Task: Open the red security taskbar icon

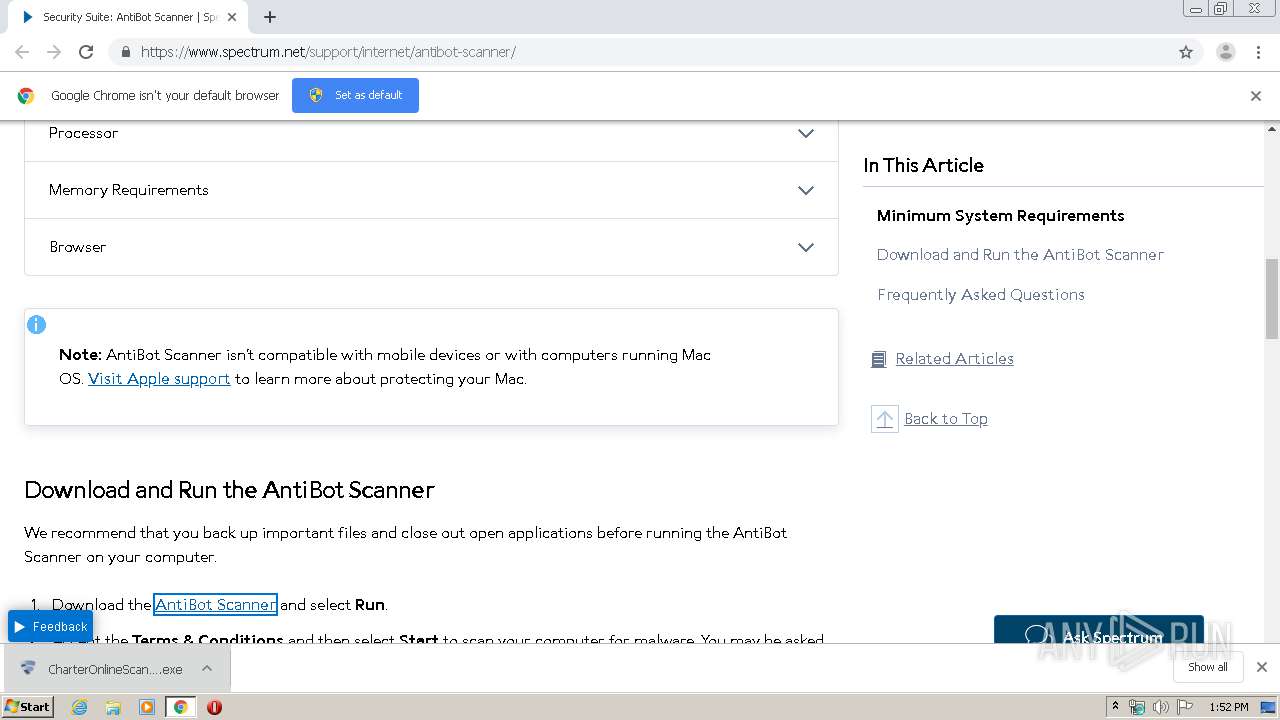Action: 214,707
